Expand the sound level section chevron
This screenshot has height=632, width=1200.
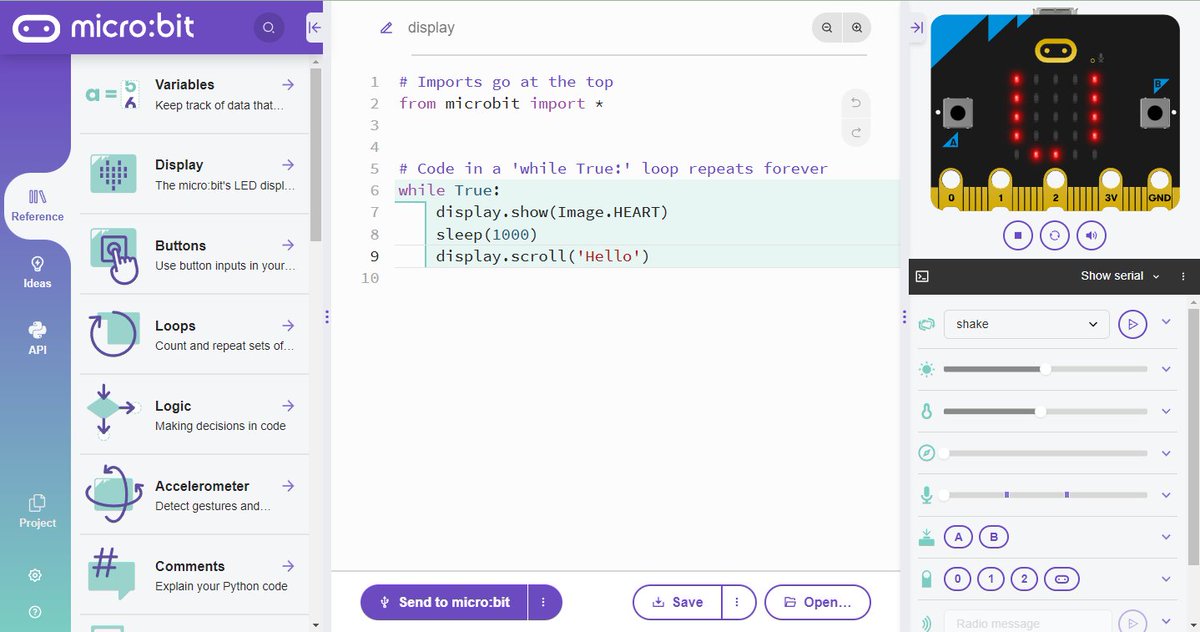tap(1166, 495)
